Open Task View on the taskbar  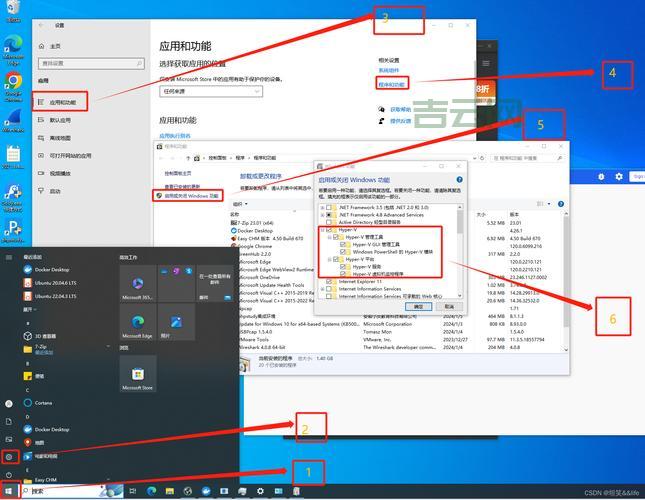(132, 491)
